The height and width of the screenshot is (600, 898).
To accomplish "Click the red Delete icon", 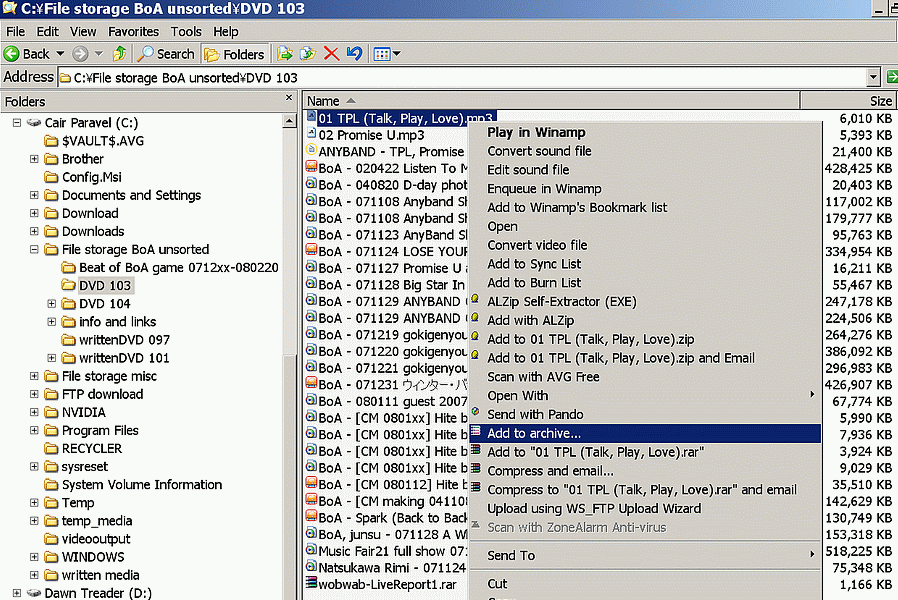I will point(331,54).
